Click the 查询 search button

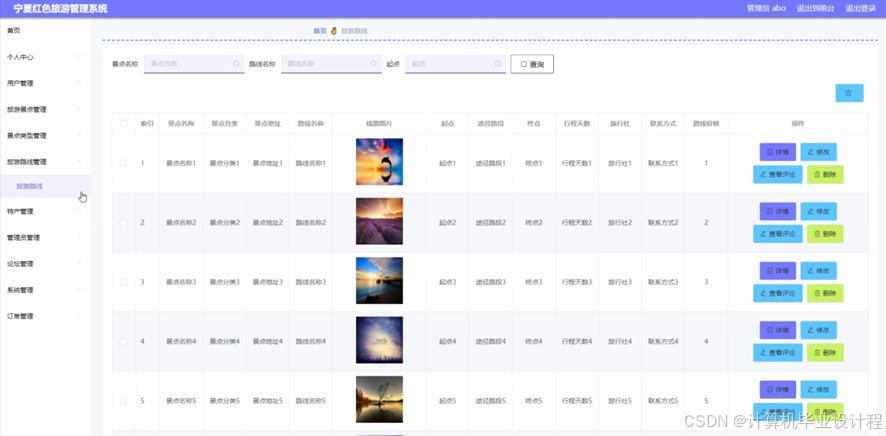532,64
